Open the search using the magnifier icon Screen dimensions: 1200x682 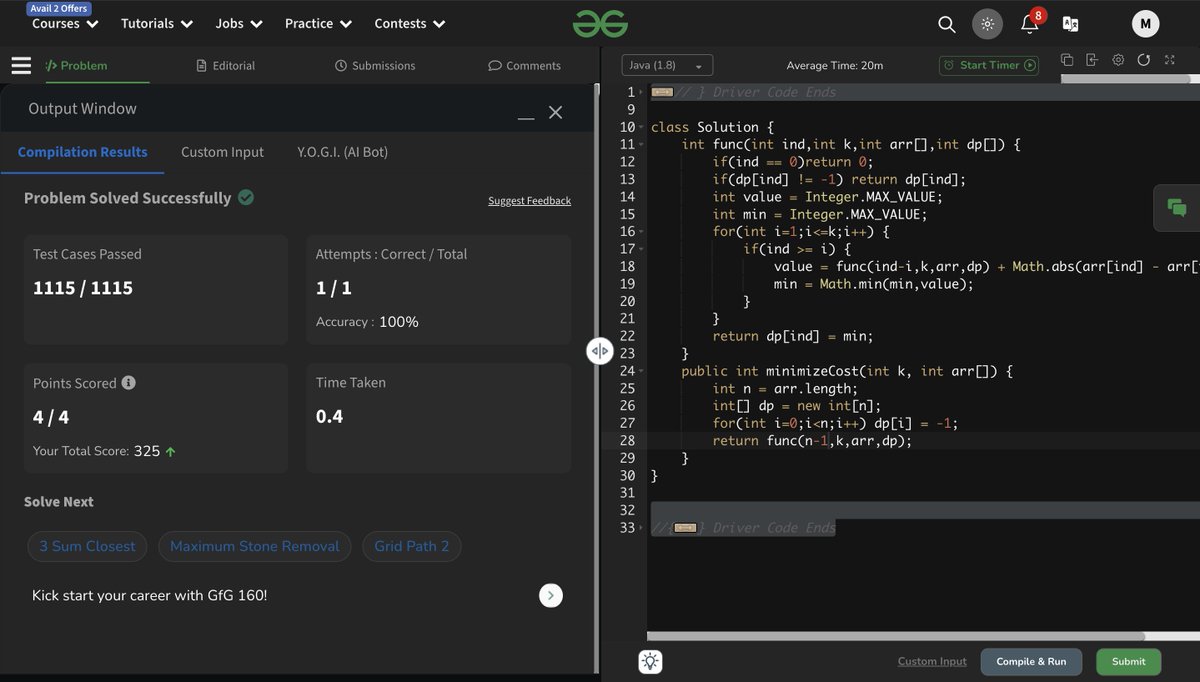pos(946,23)
